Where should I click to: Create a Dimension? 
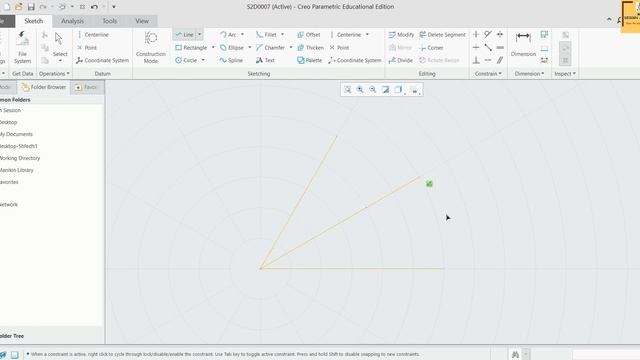(523, 44)
